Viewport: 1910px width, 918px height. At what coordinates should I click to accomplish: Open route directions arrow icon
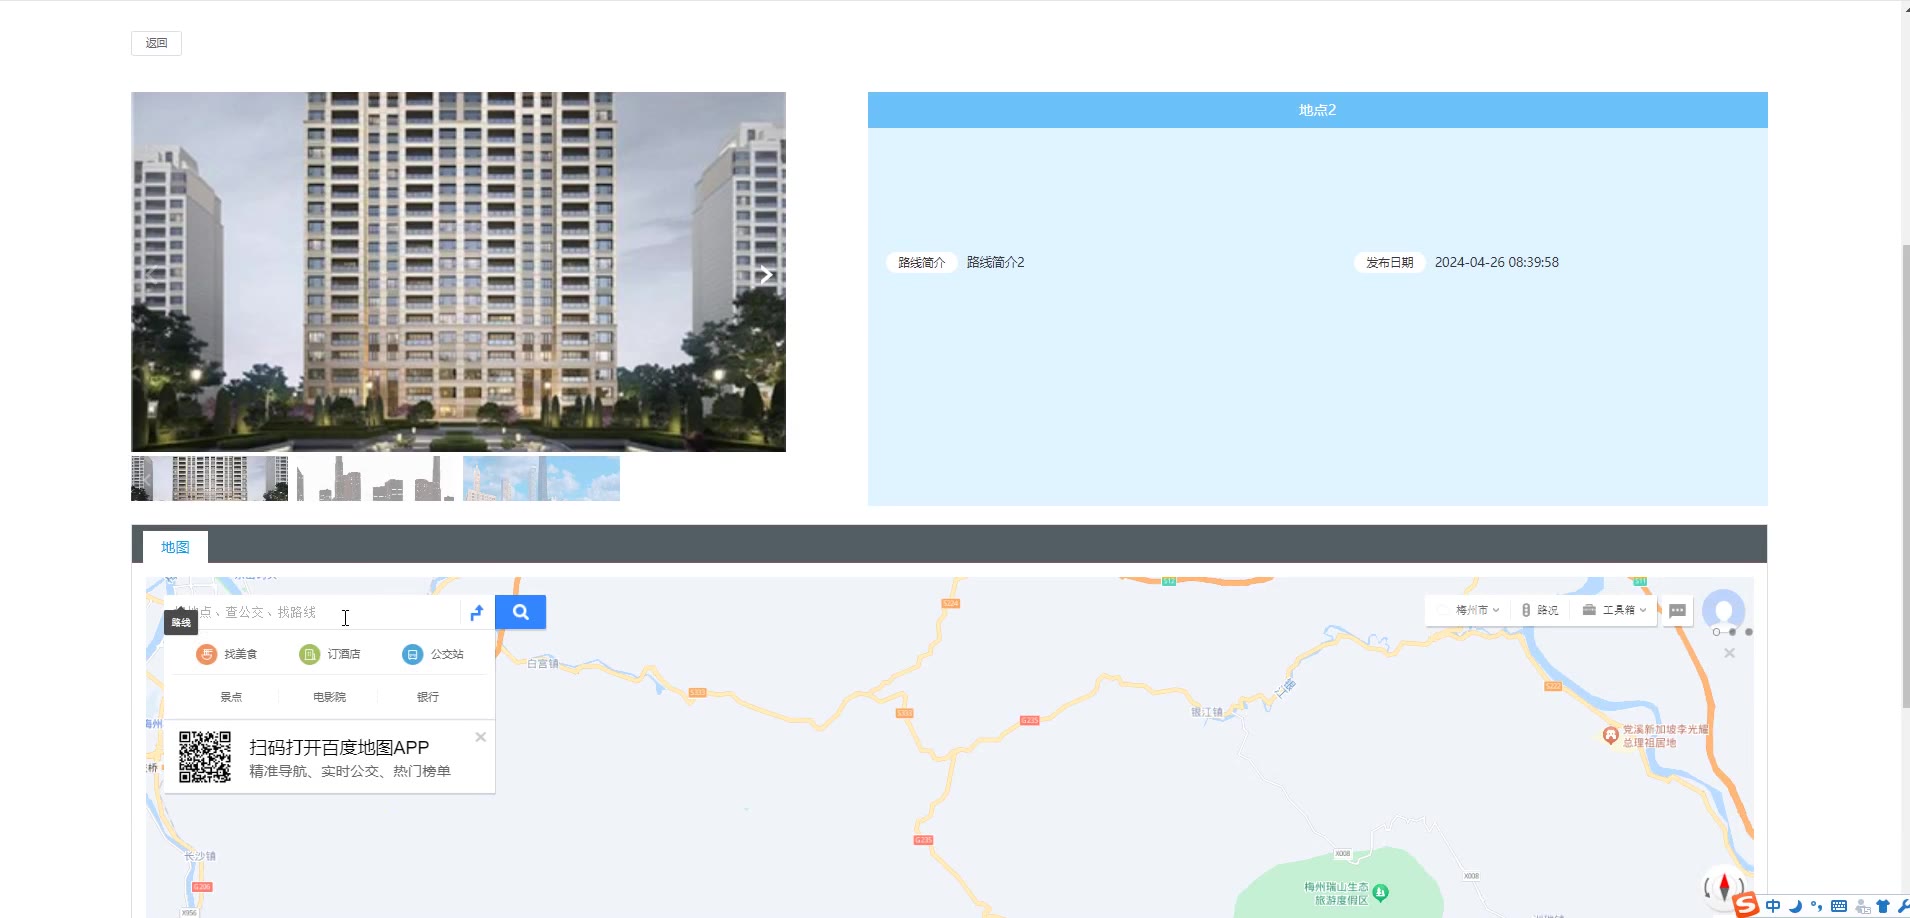[x=477, y=612]
